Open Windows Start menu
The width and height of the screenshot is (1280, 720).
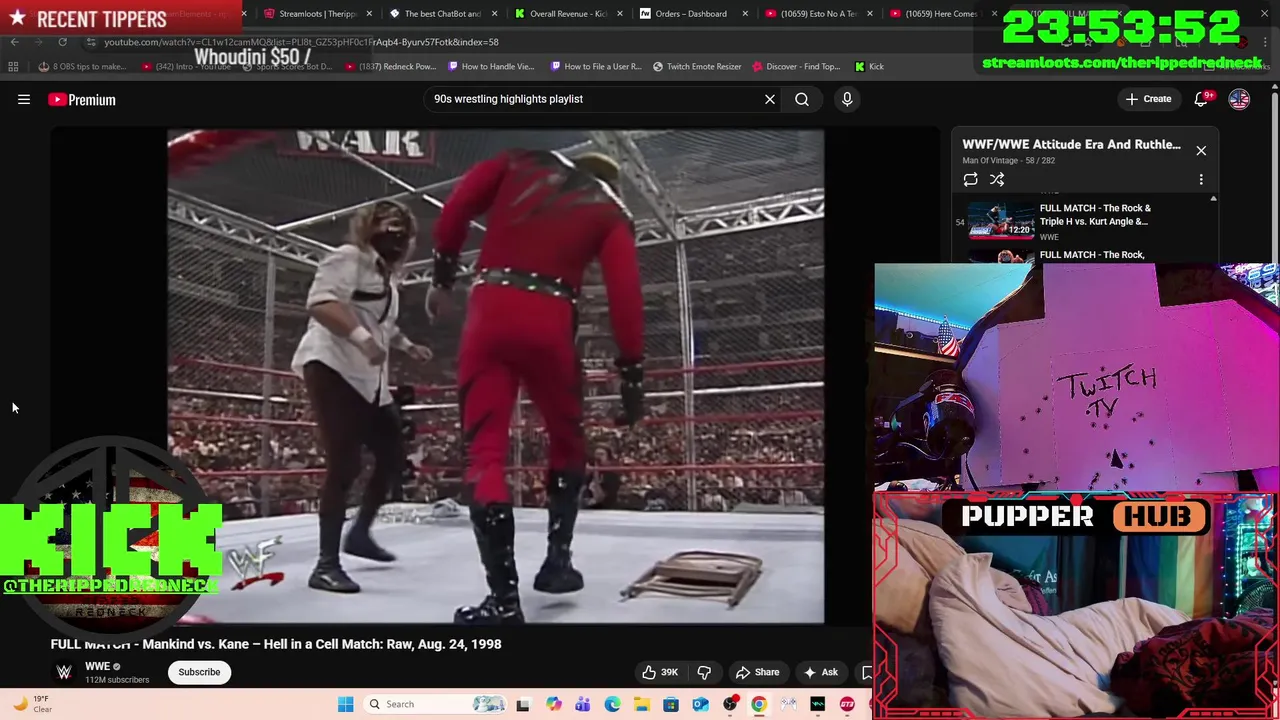[x=345, y=704]
